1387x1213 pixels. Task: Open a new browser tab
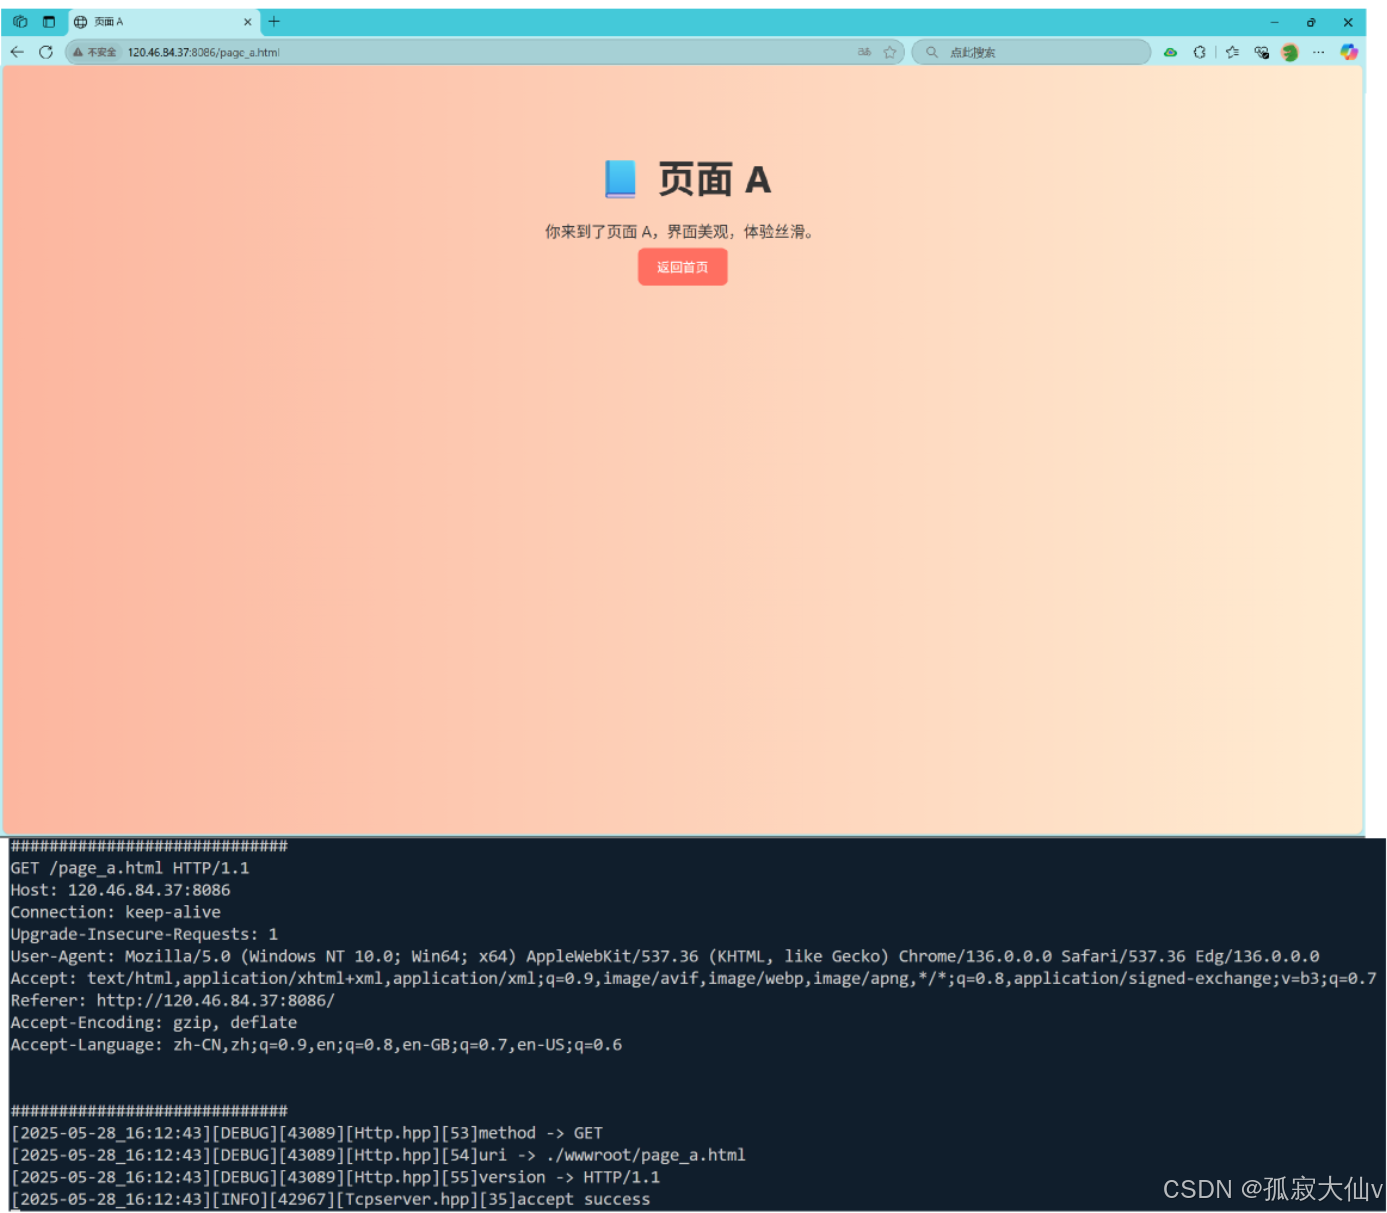(x=274, y=22)
